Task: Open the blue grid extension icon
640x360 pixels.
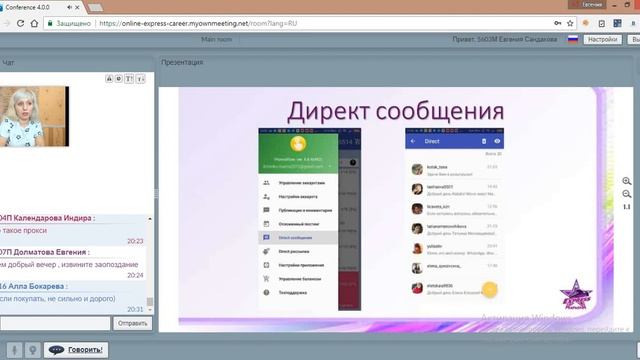Action: pos(618,23)
